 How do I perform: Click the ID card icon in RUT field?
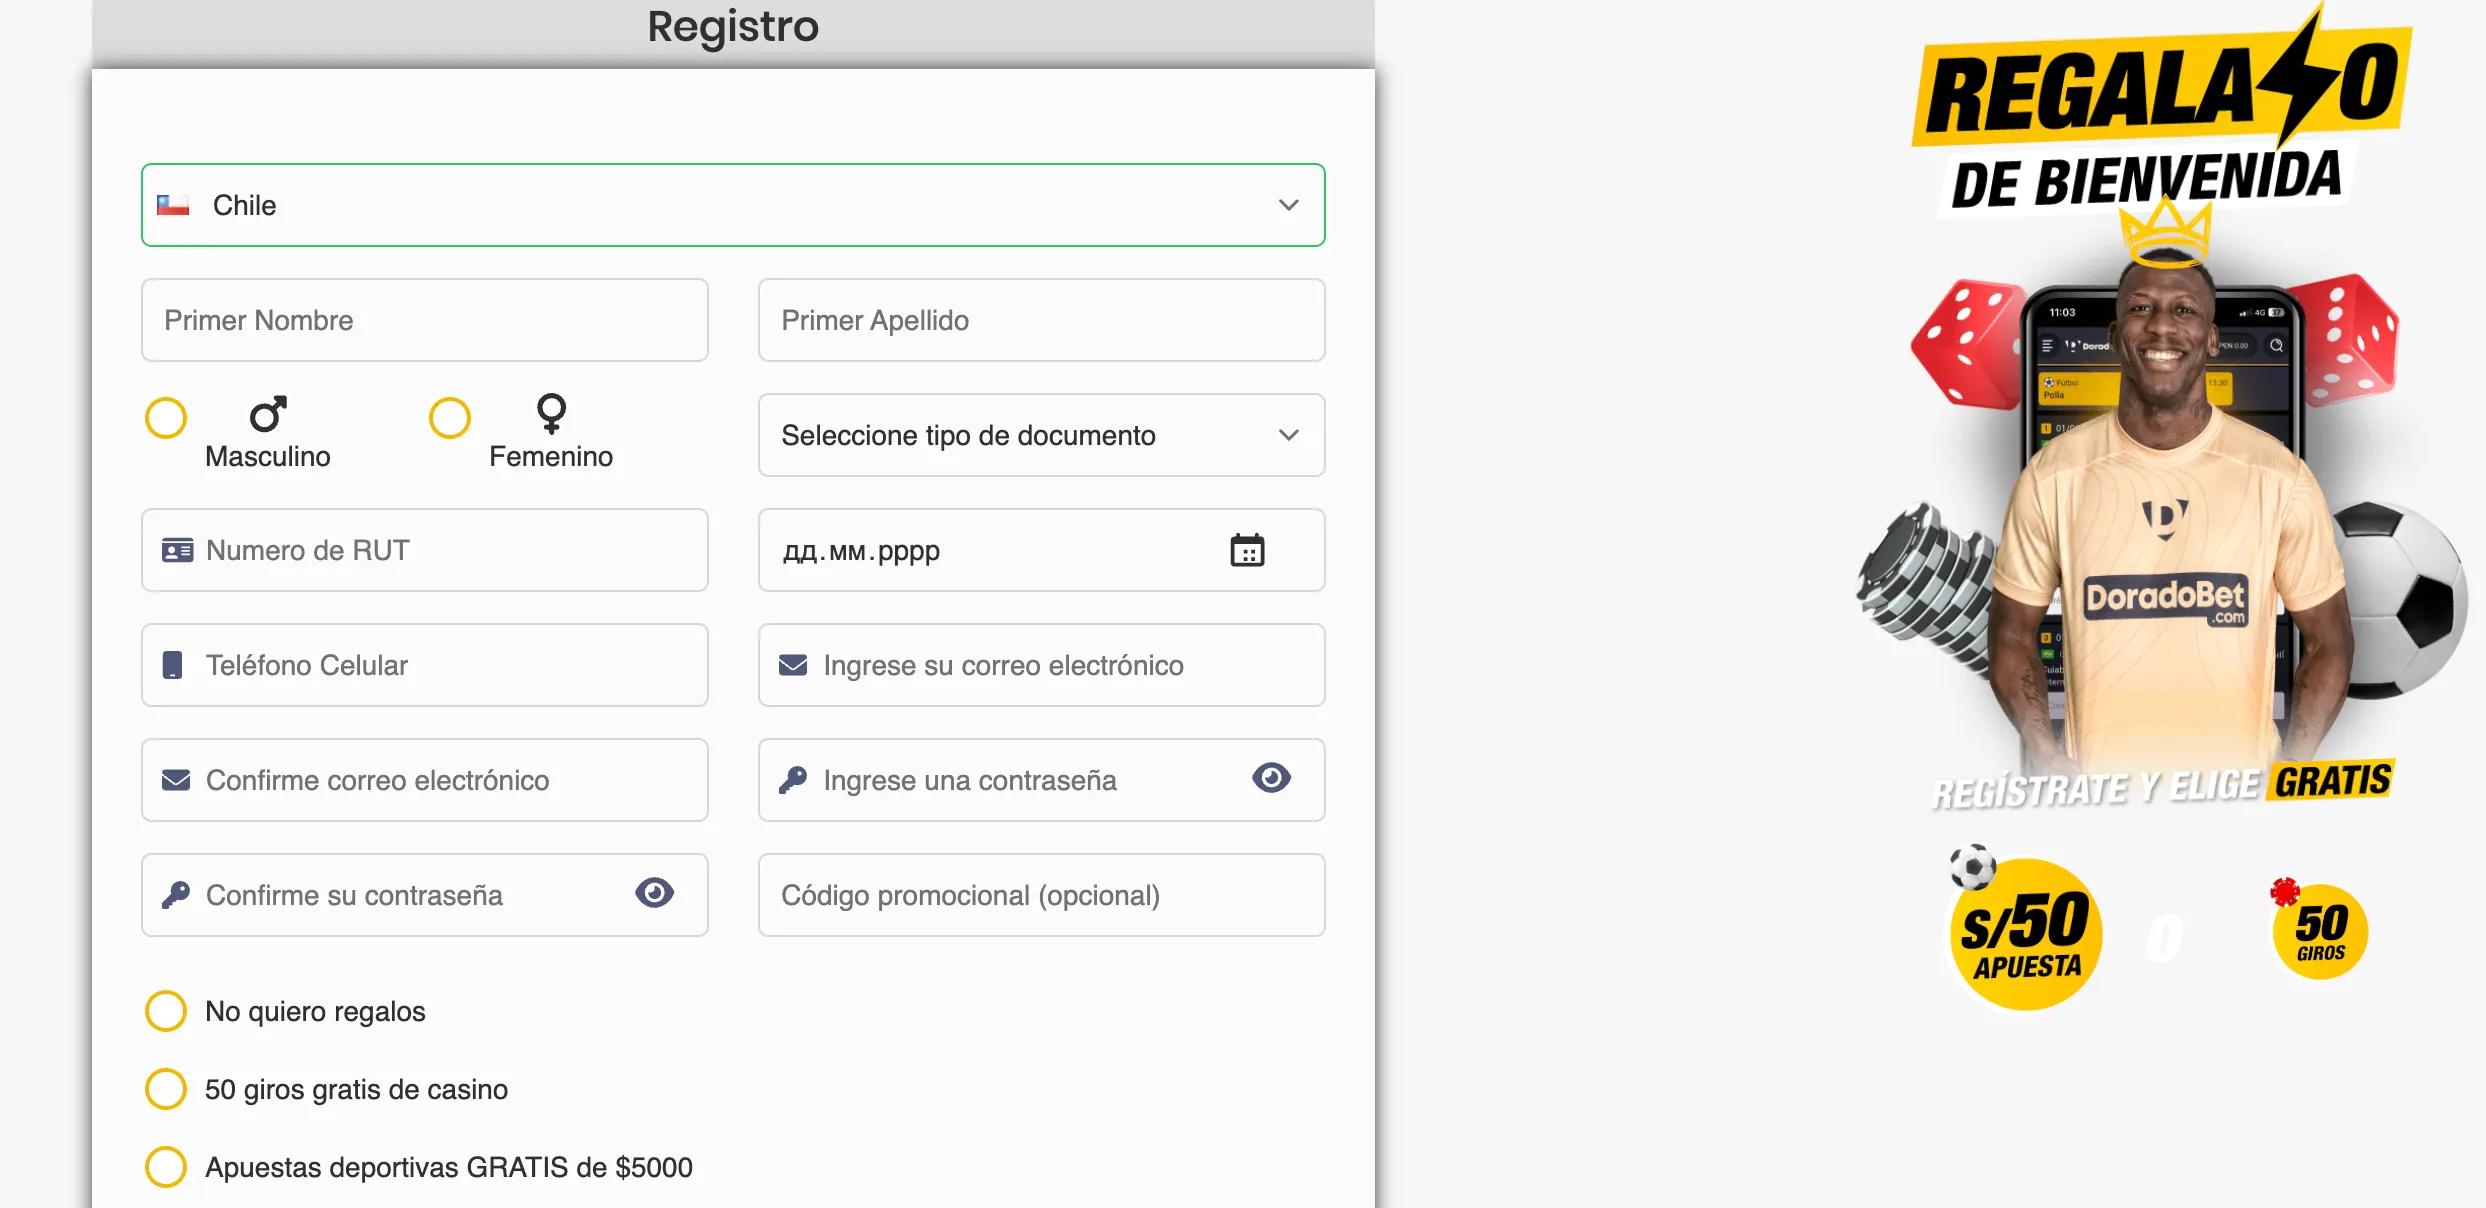click(x=176, y=549)
